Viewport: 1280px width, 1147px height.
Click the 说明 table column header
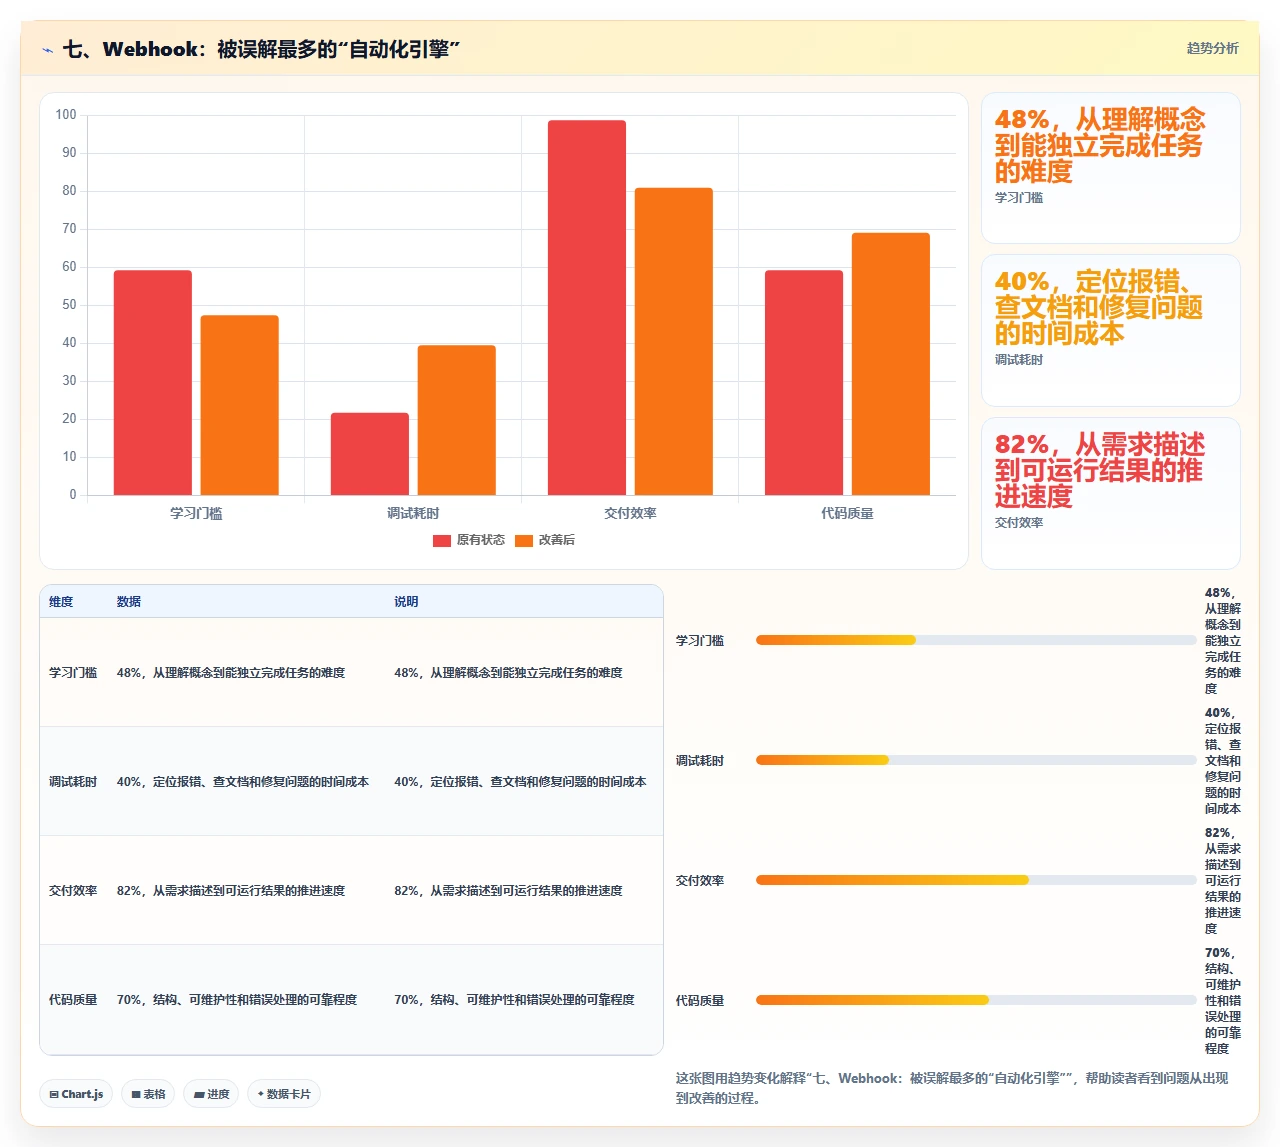pos(406,602)
